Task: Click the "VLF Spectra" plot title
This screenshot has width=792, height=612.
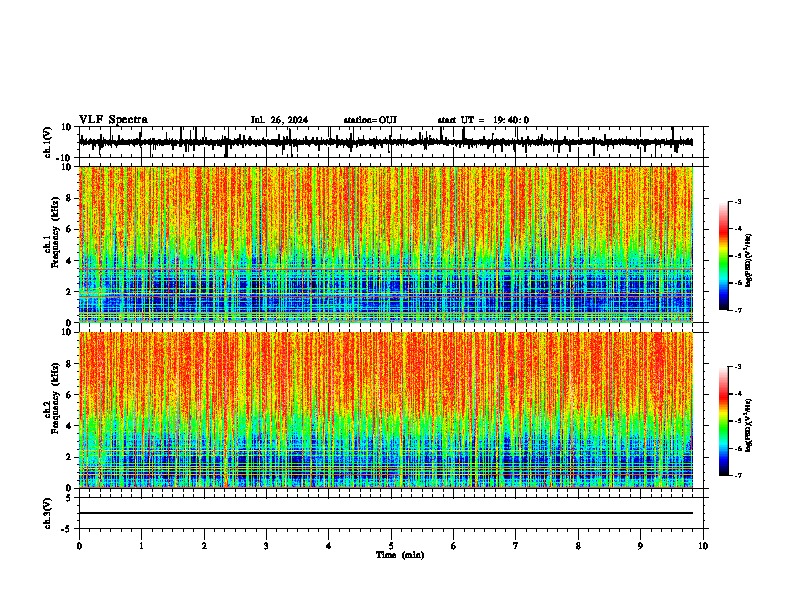Action: (x=113, y=120)
